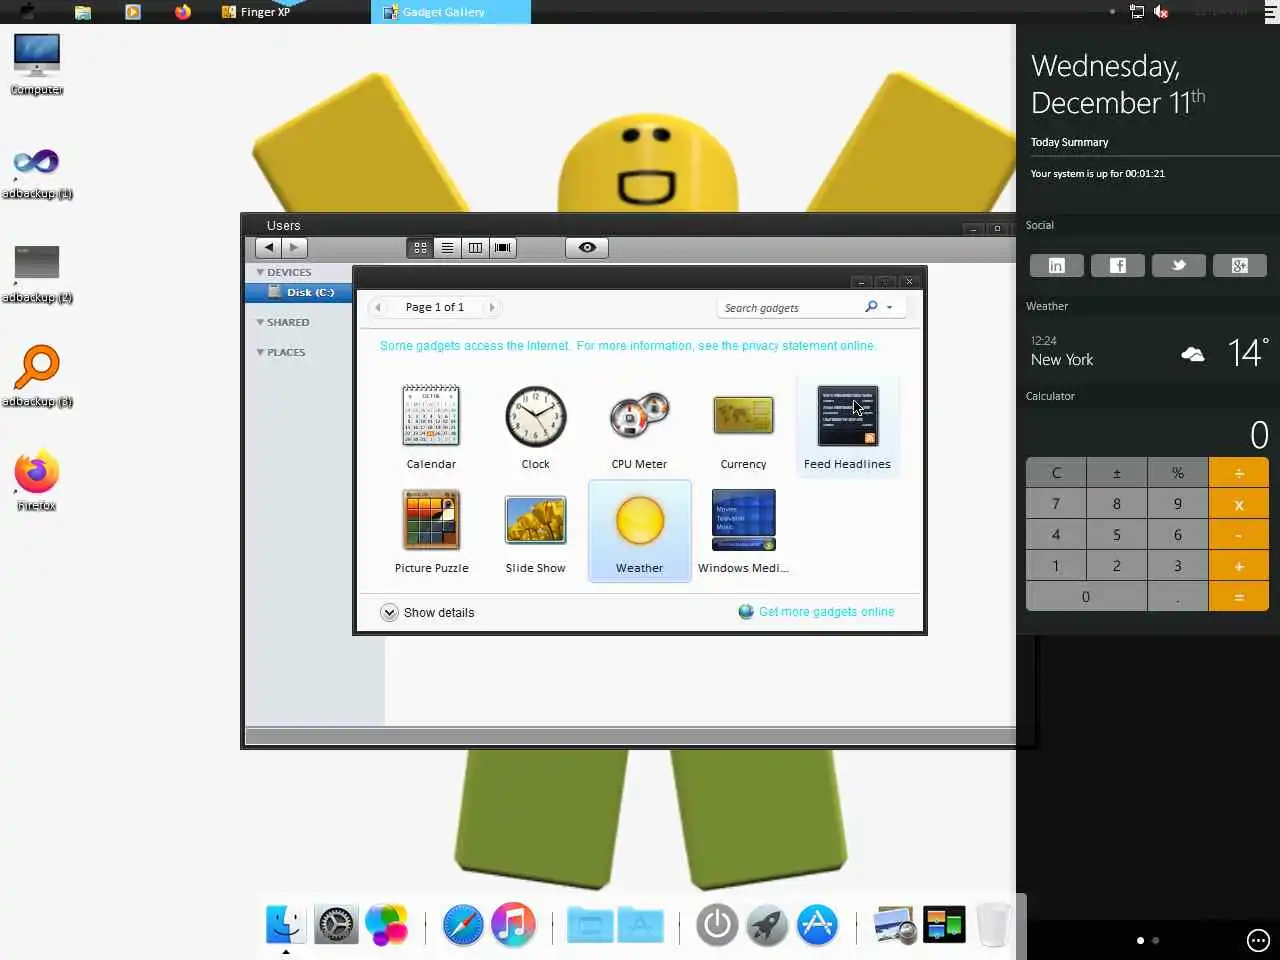Collapse the DEVICES section
This screenshot has height=960, width=1280.
260,272
